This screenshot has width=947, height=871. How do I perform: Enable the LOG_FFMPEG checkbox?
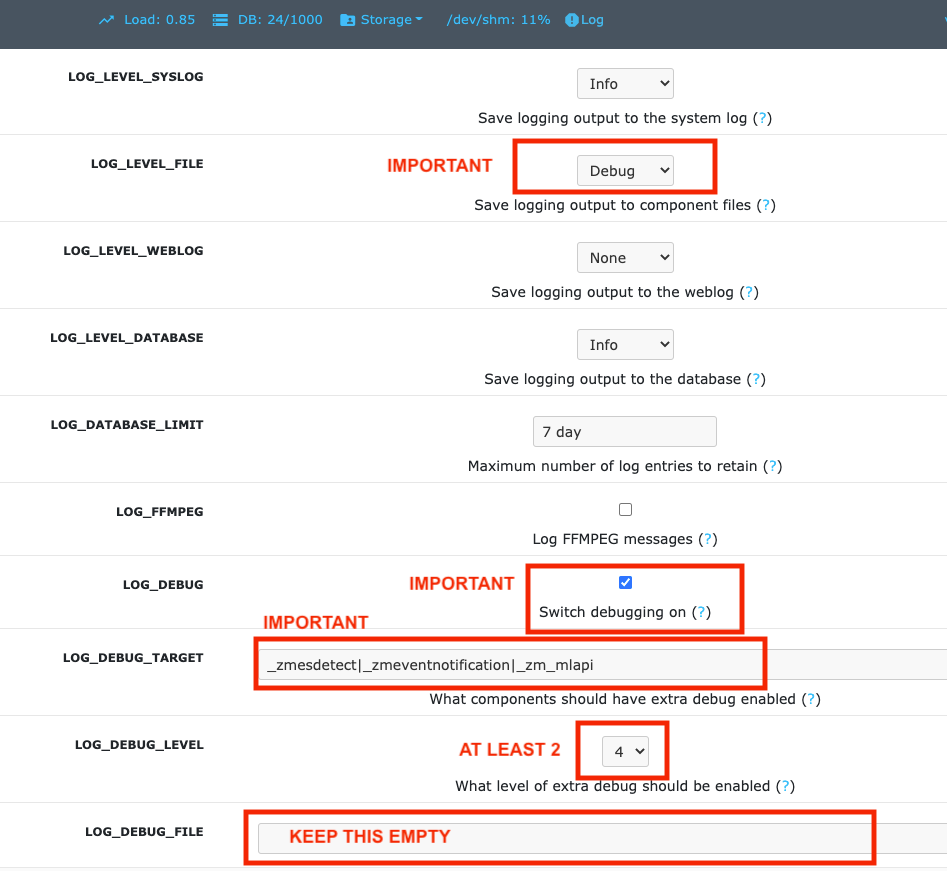(x=625, y=509)
